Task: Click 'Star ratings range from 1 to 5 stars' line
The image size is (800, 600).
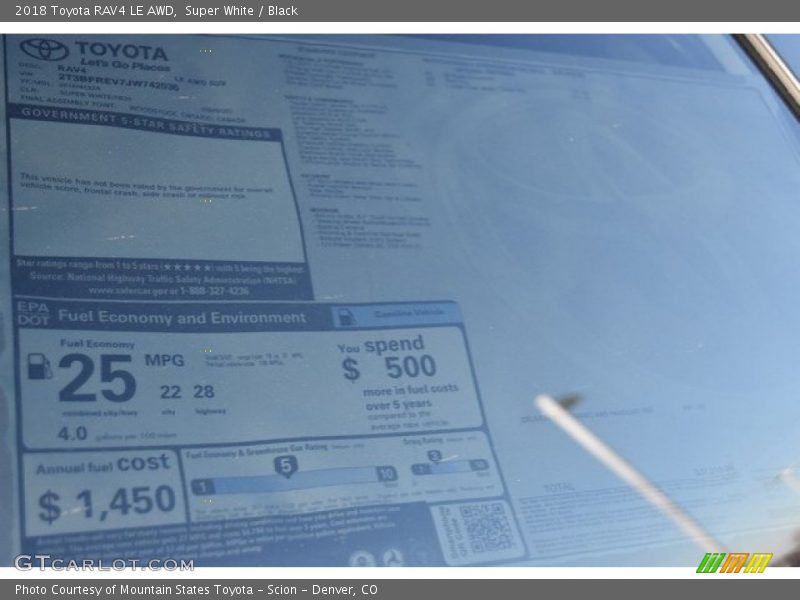Action: [x=160, y=266]
